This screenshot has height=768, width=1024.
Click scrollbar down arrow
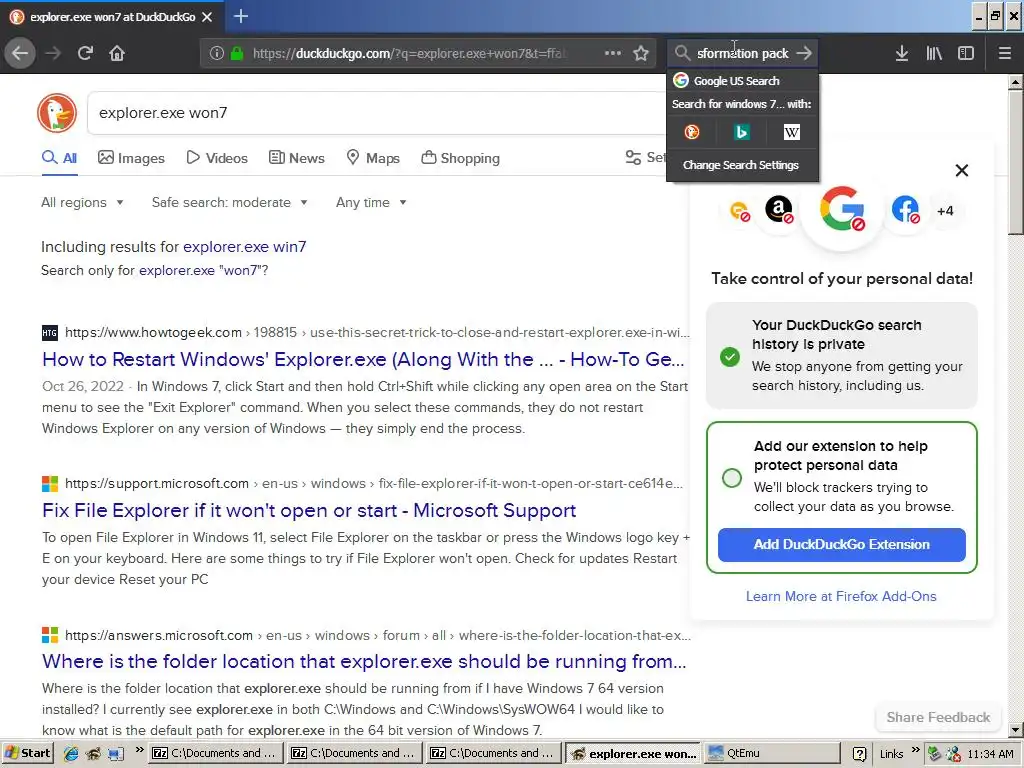(x=1015, y=729)
